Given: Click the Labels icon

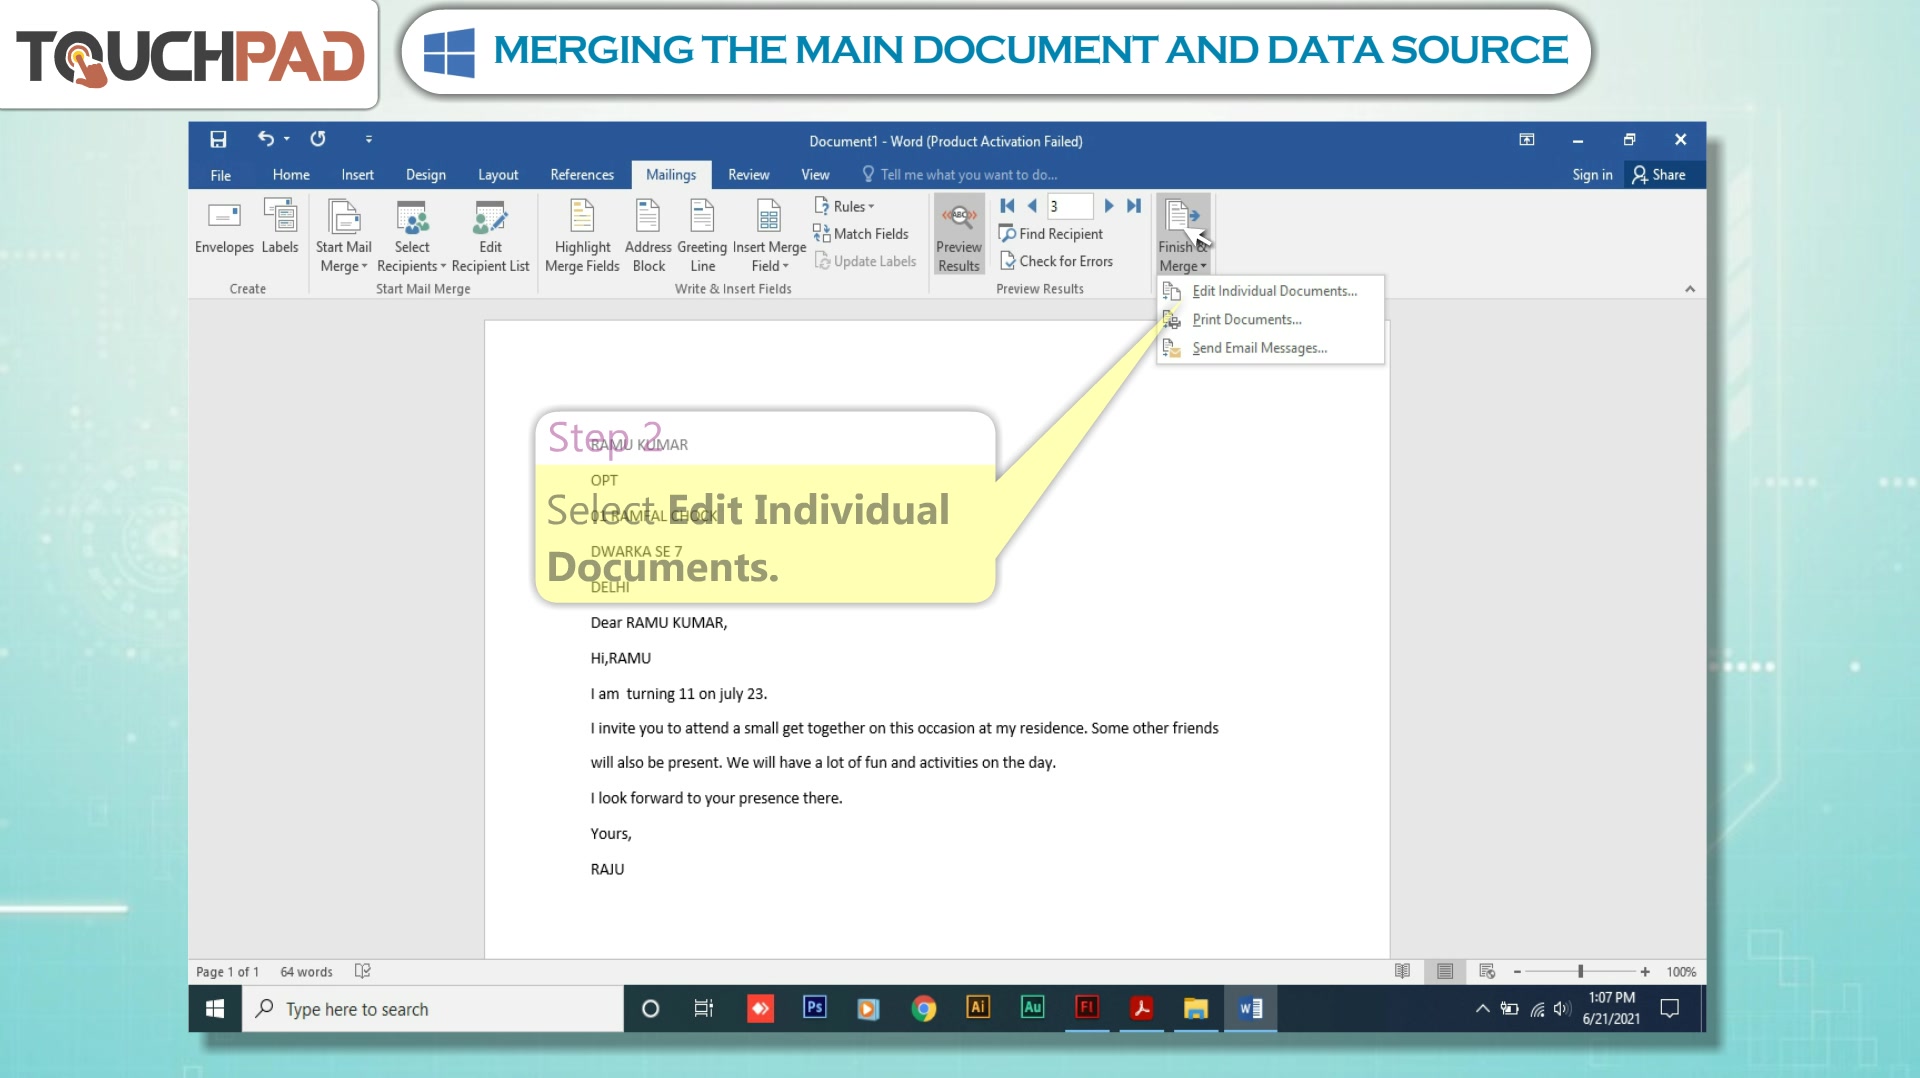Looking at the screenshot, I should [280, 228].
